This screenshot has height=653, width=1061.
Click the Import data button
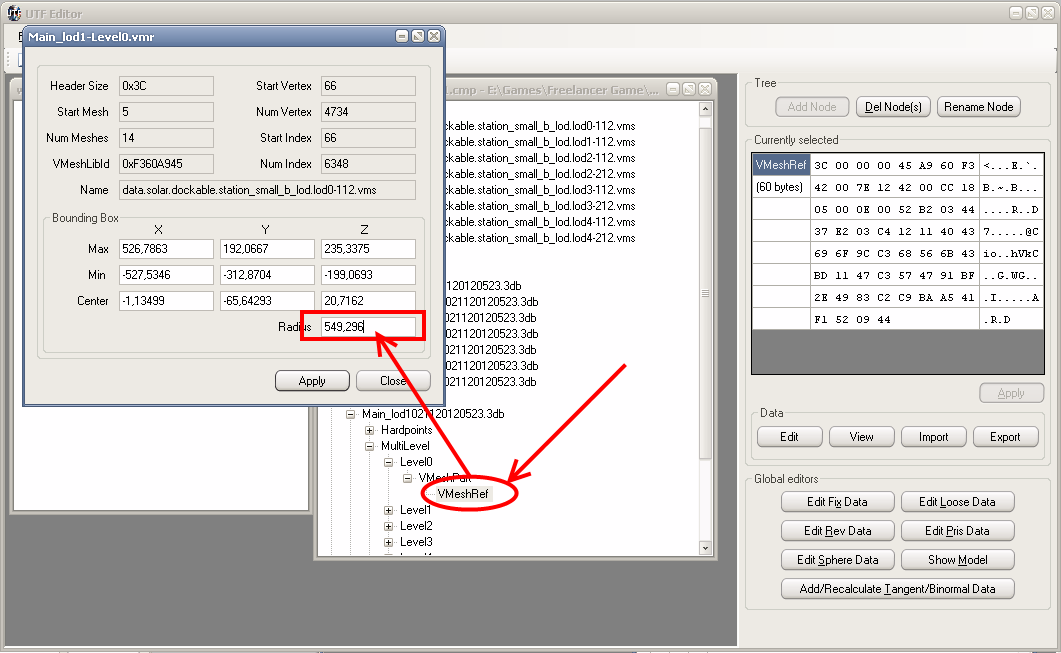tap(934, 437)
